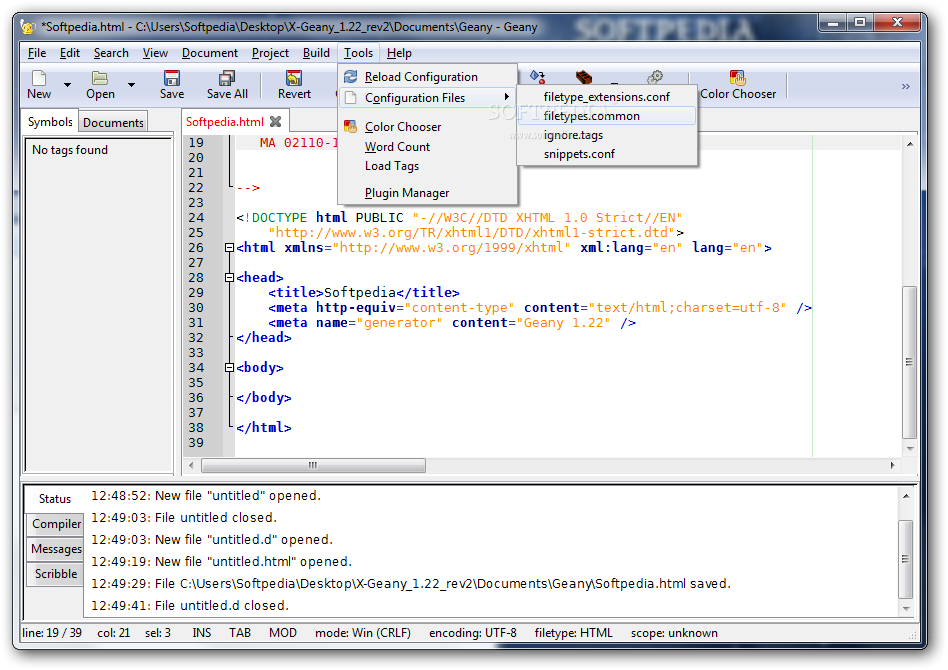Image resolution: width=948 pixels, height=670 pixels.
Task: Collapse the html fold at line 26
Action: [x=229, y=247]
